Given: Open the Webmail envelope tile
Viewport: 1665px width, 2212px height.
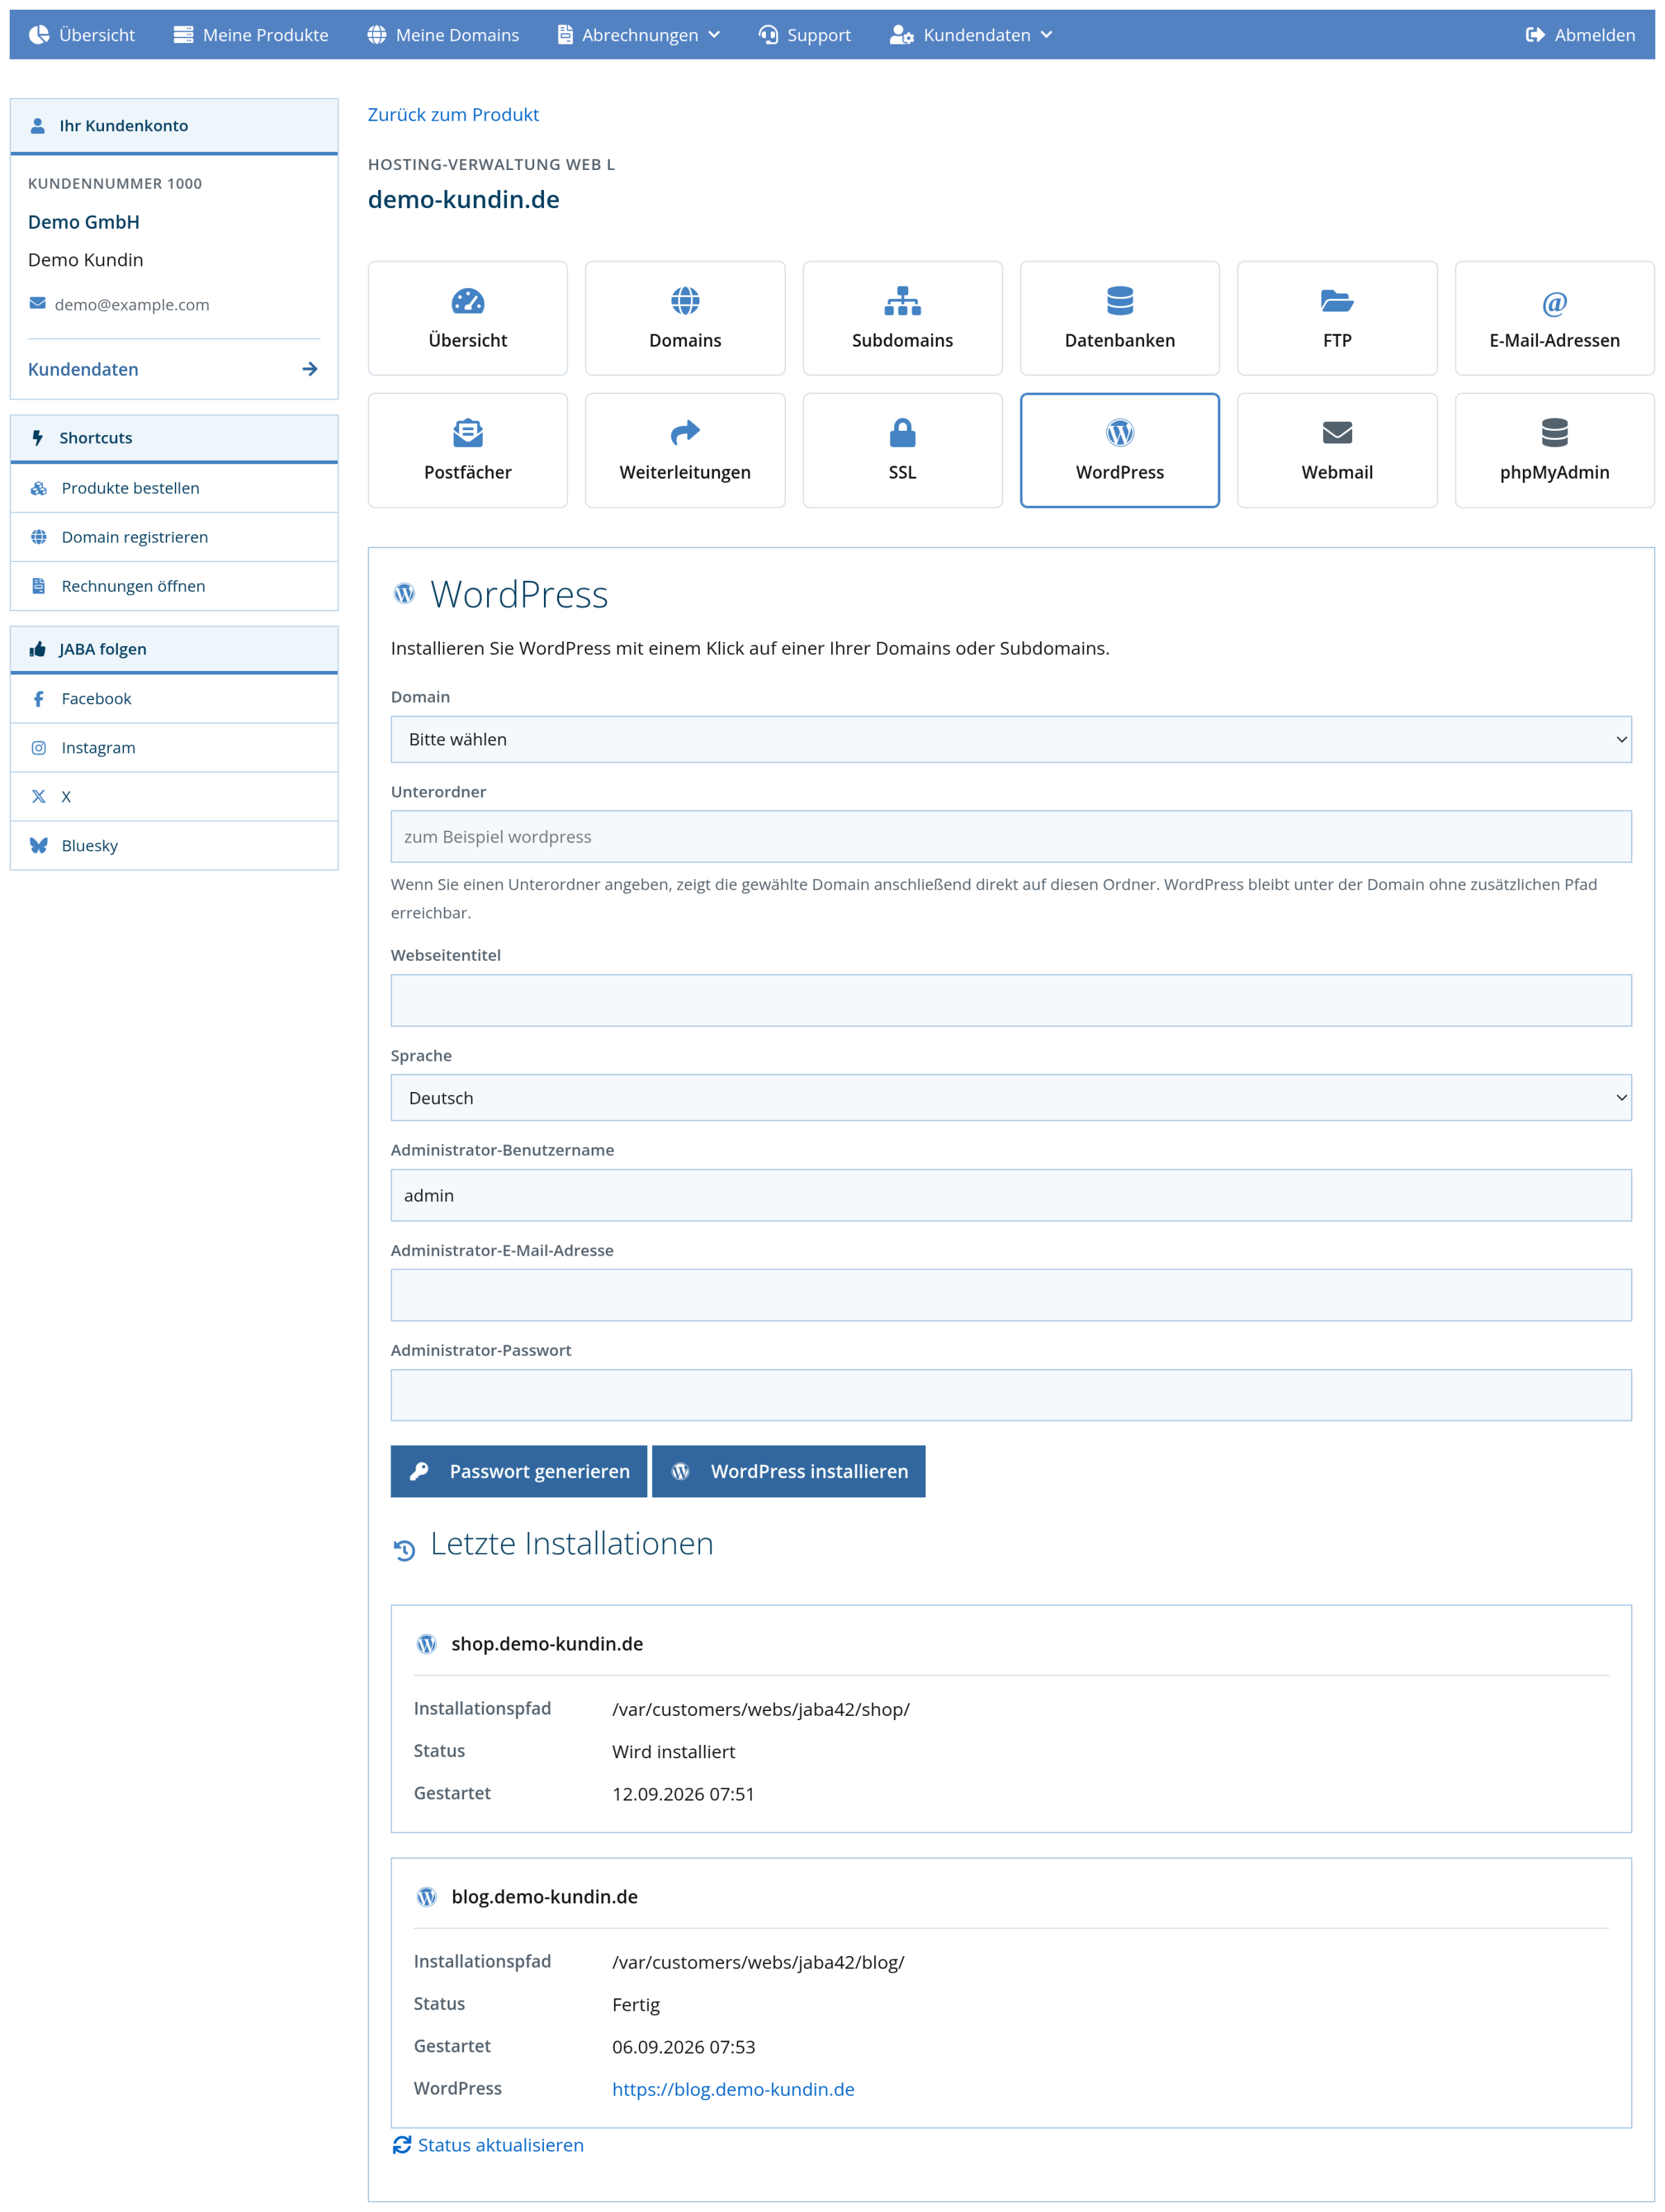Looking at the screenshot, I should point(1337,450).
